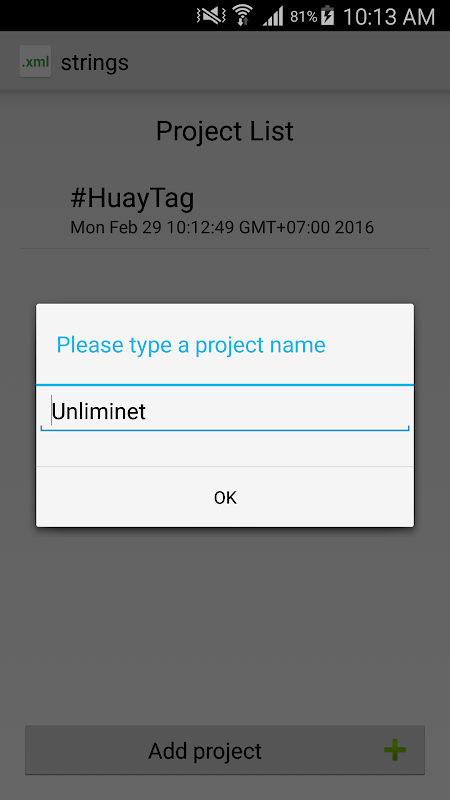Tap the 10:13 AM clock

(x=389, y=17)
